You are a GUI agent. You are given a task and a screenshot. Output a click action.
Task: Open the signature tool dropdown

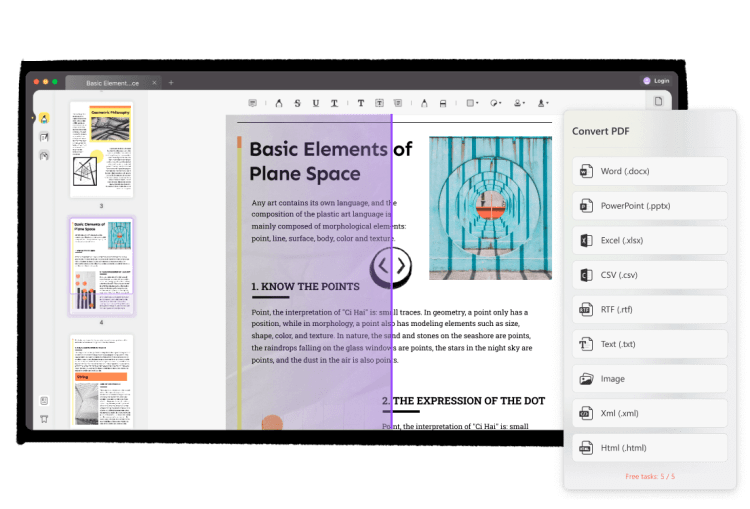(x=542, y=103)
